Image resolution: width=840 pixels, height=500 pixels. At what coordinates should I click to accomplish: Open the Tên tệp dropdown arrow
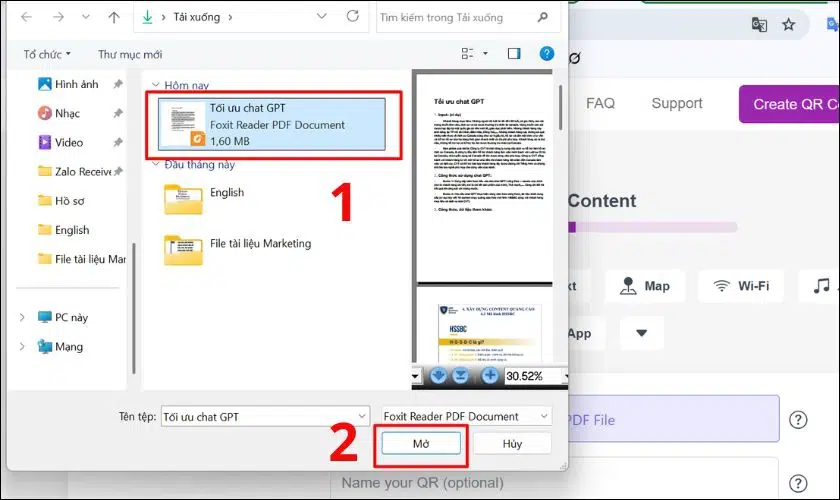coord(362,416)
